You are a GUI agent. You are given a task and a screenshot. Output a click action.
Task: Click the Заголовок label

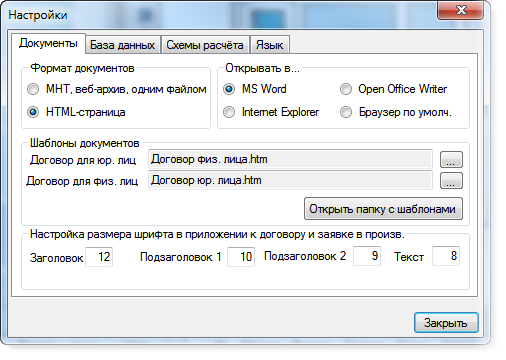(x=56, y=258)
